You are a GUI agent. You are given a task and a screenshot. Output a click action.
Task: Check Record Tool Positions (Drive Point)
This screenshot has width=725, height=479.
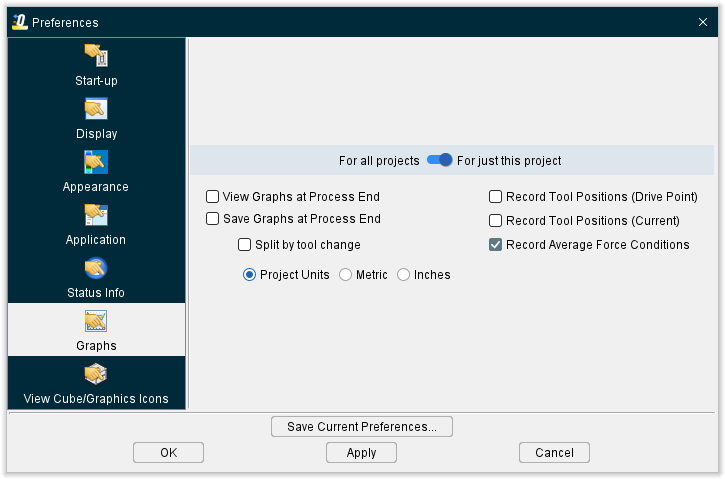coord(495,197)
